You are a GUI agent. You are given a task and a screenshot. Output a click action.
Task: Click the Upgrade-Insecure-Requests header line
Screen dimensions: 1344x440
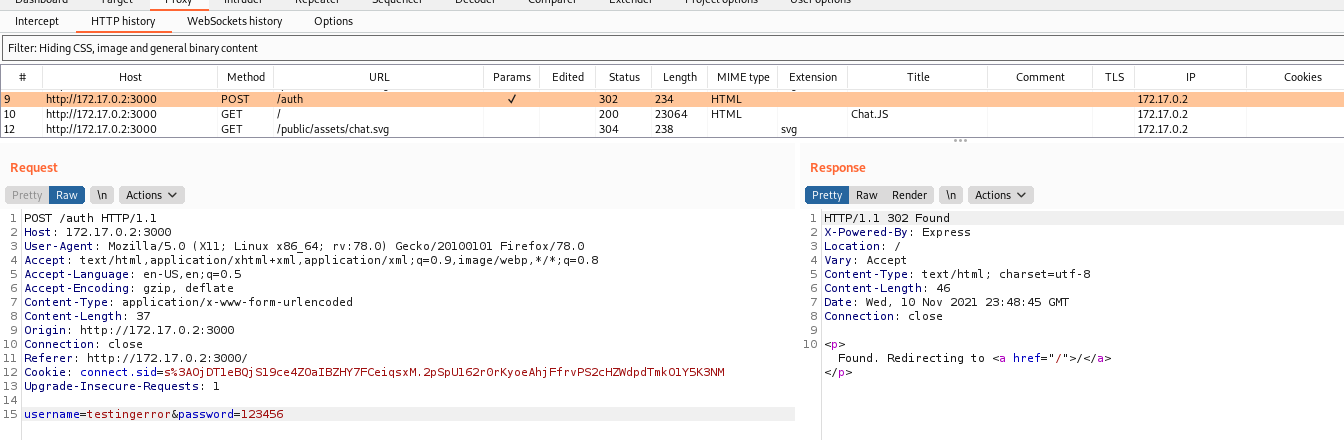point(122,386)
